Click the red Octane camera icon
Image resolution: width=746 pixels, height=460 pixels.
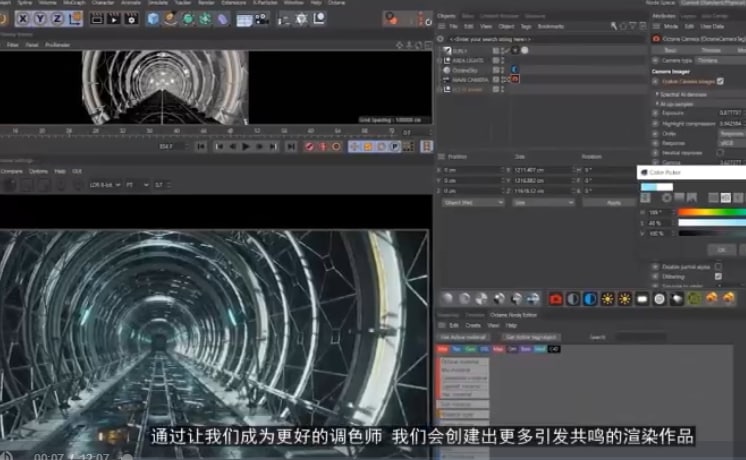[x=555, y=299]
